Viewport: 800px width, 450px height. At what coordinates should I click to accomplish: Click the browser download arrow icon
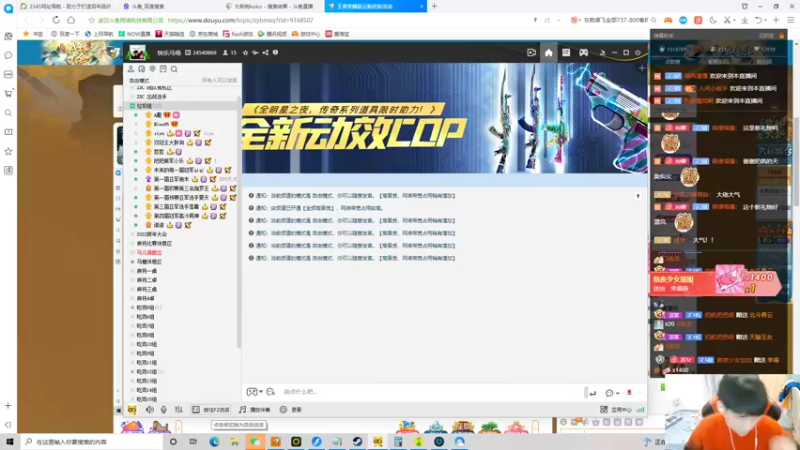click(x=744, y=20)
